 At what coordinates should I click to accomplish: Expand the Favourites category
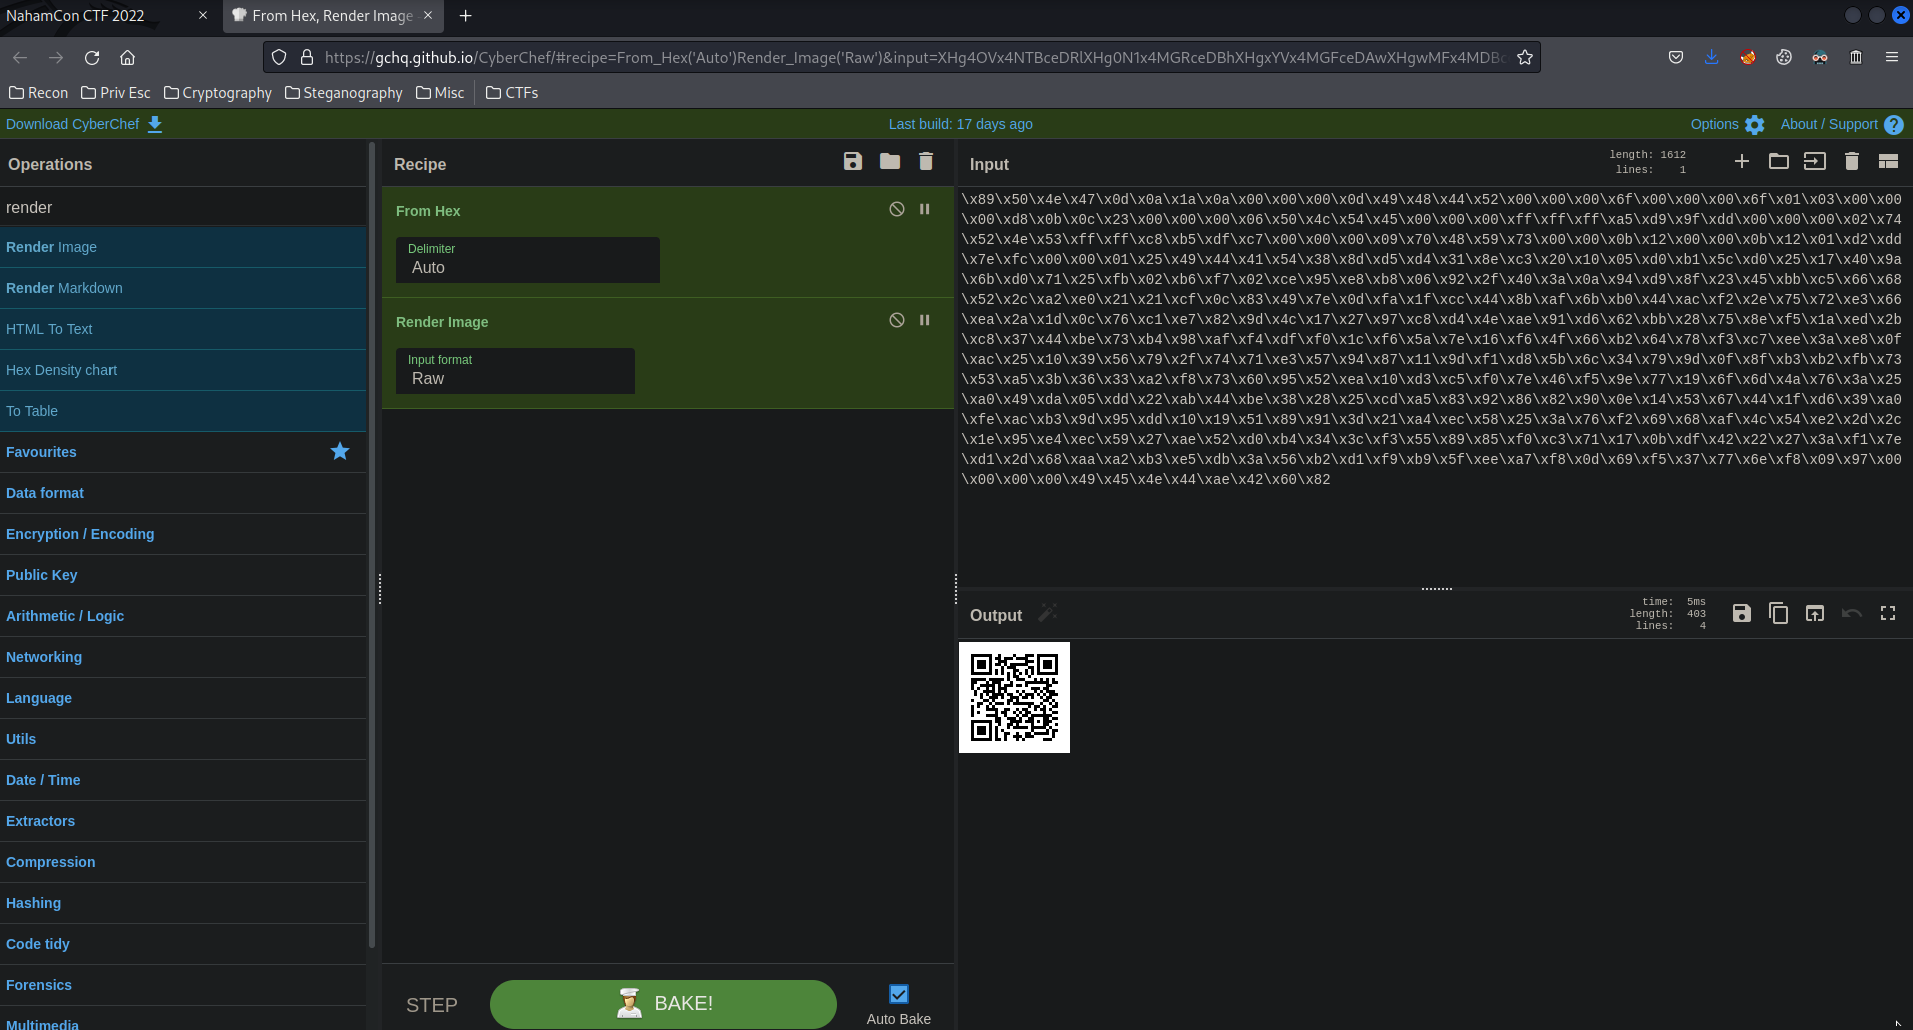pyautogui.click(x=183, y=452)
